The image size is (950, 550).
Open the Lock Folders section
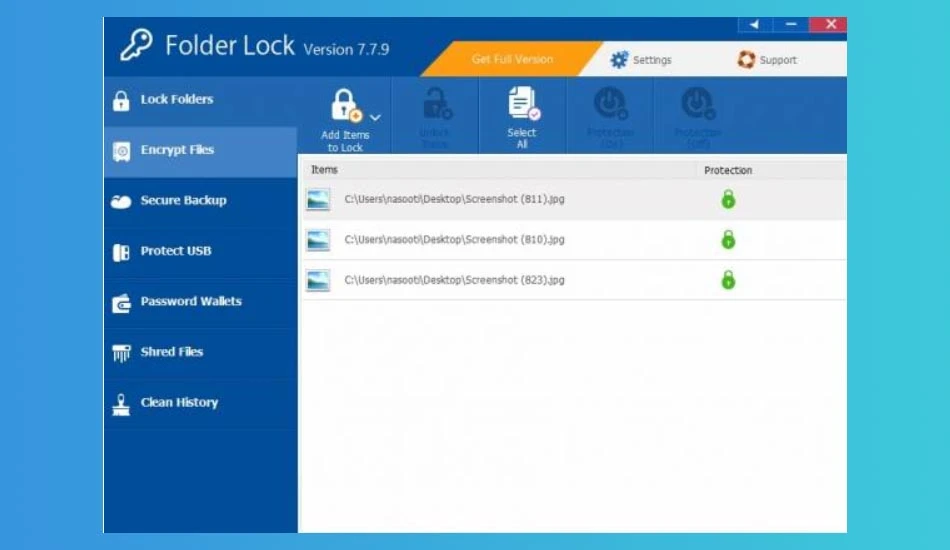click(x=201, y=100)
